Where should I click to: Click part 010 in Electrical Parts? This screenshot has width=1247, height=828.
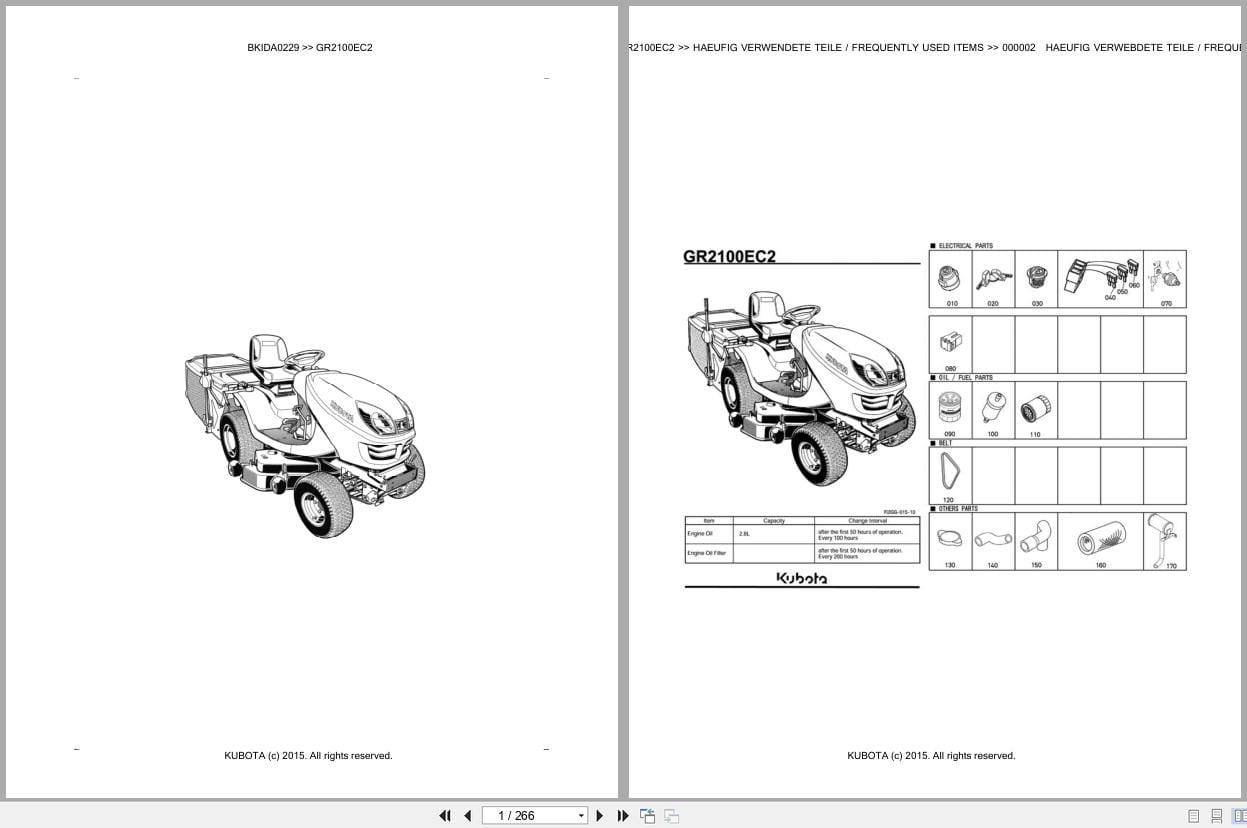click(950, 279)
